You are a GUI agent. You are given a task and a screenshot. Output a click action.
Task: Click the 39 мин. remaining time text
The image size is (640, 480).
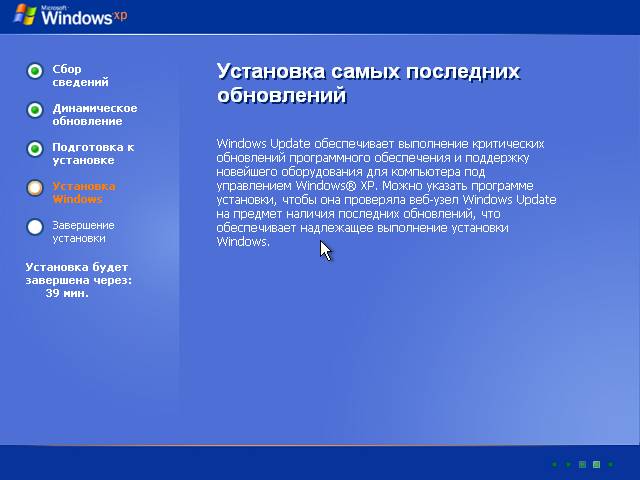pyautogui.click(x=67, y=294)
